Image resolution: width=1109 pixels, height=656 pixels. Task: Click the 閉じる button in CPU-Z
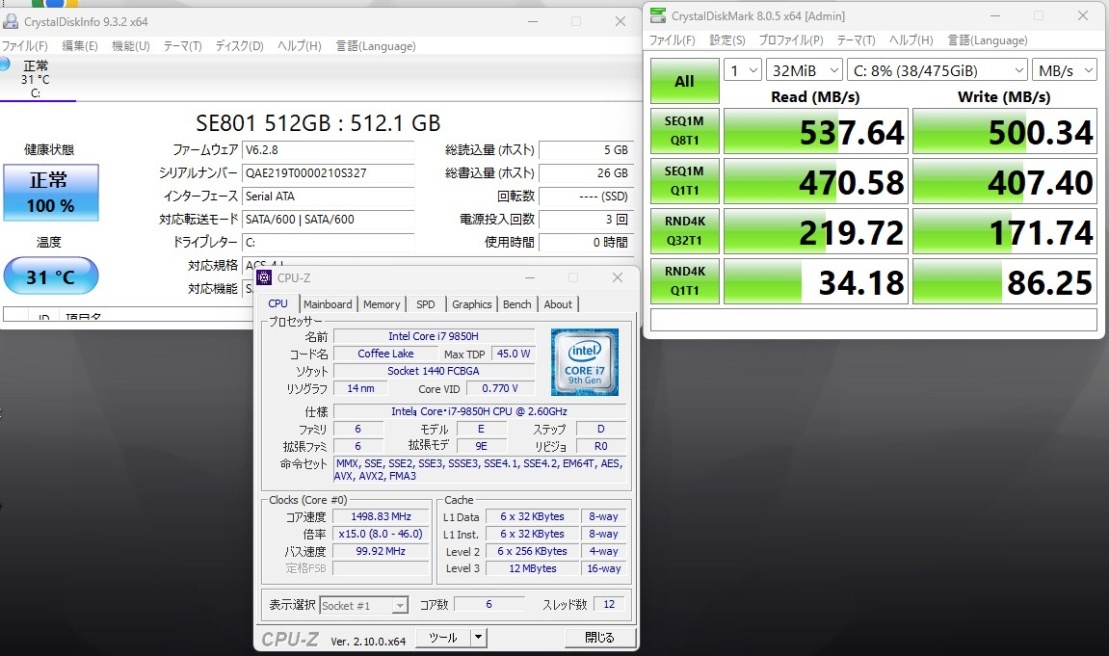click(x=600, y=638)
